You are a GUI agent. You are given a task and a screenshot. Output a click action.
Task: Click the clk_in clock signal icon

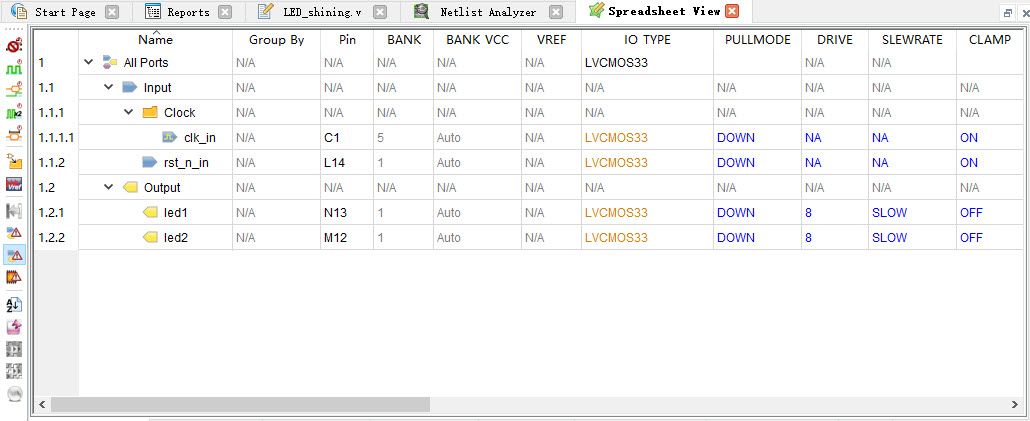170,137
